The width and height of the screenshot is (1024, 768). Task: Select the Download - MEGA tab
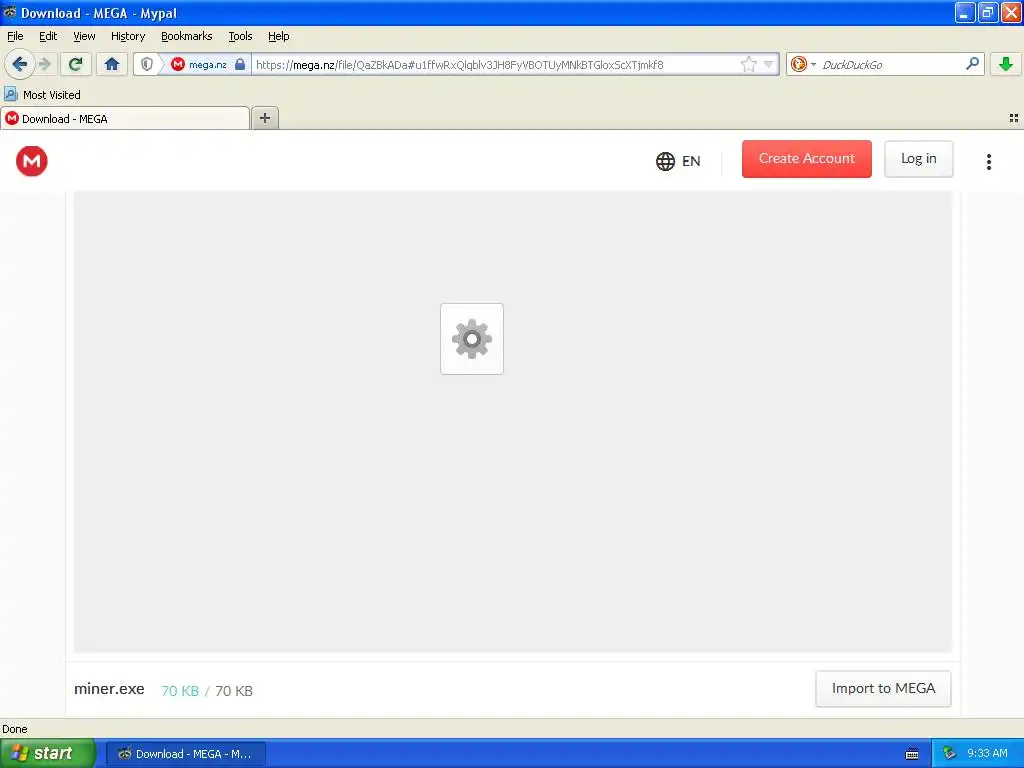tap(125, 118)
